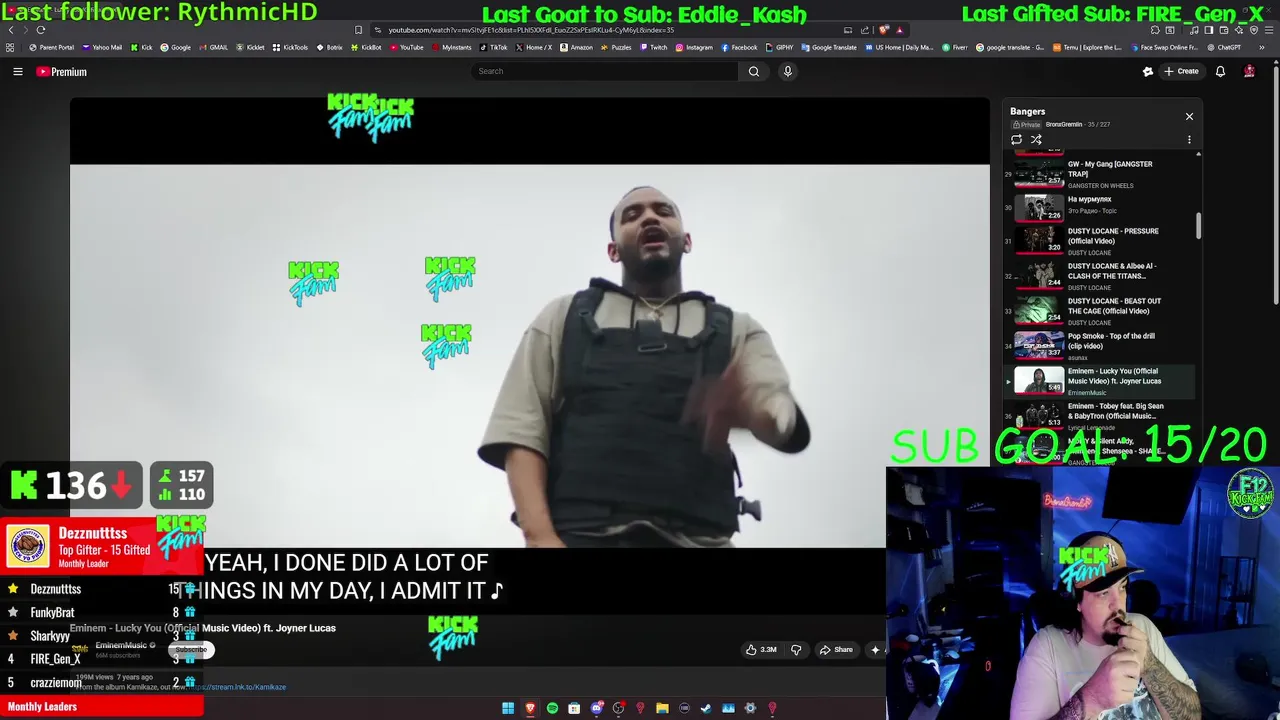
Task: Open the Amazon bookmark
Action: click(576, 47)
